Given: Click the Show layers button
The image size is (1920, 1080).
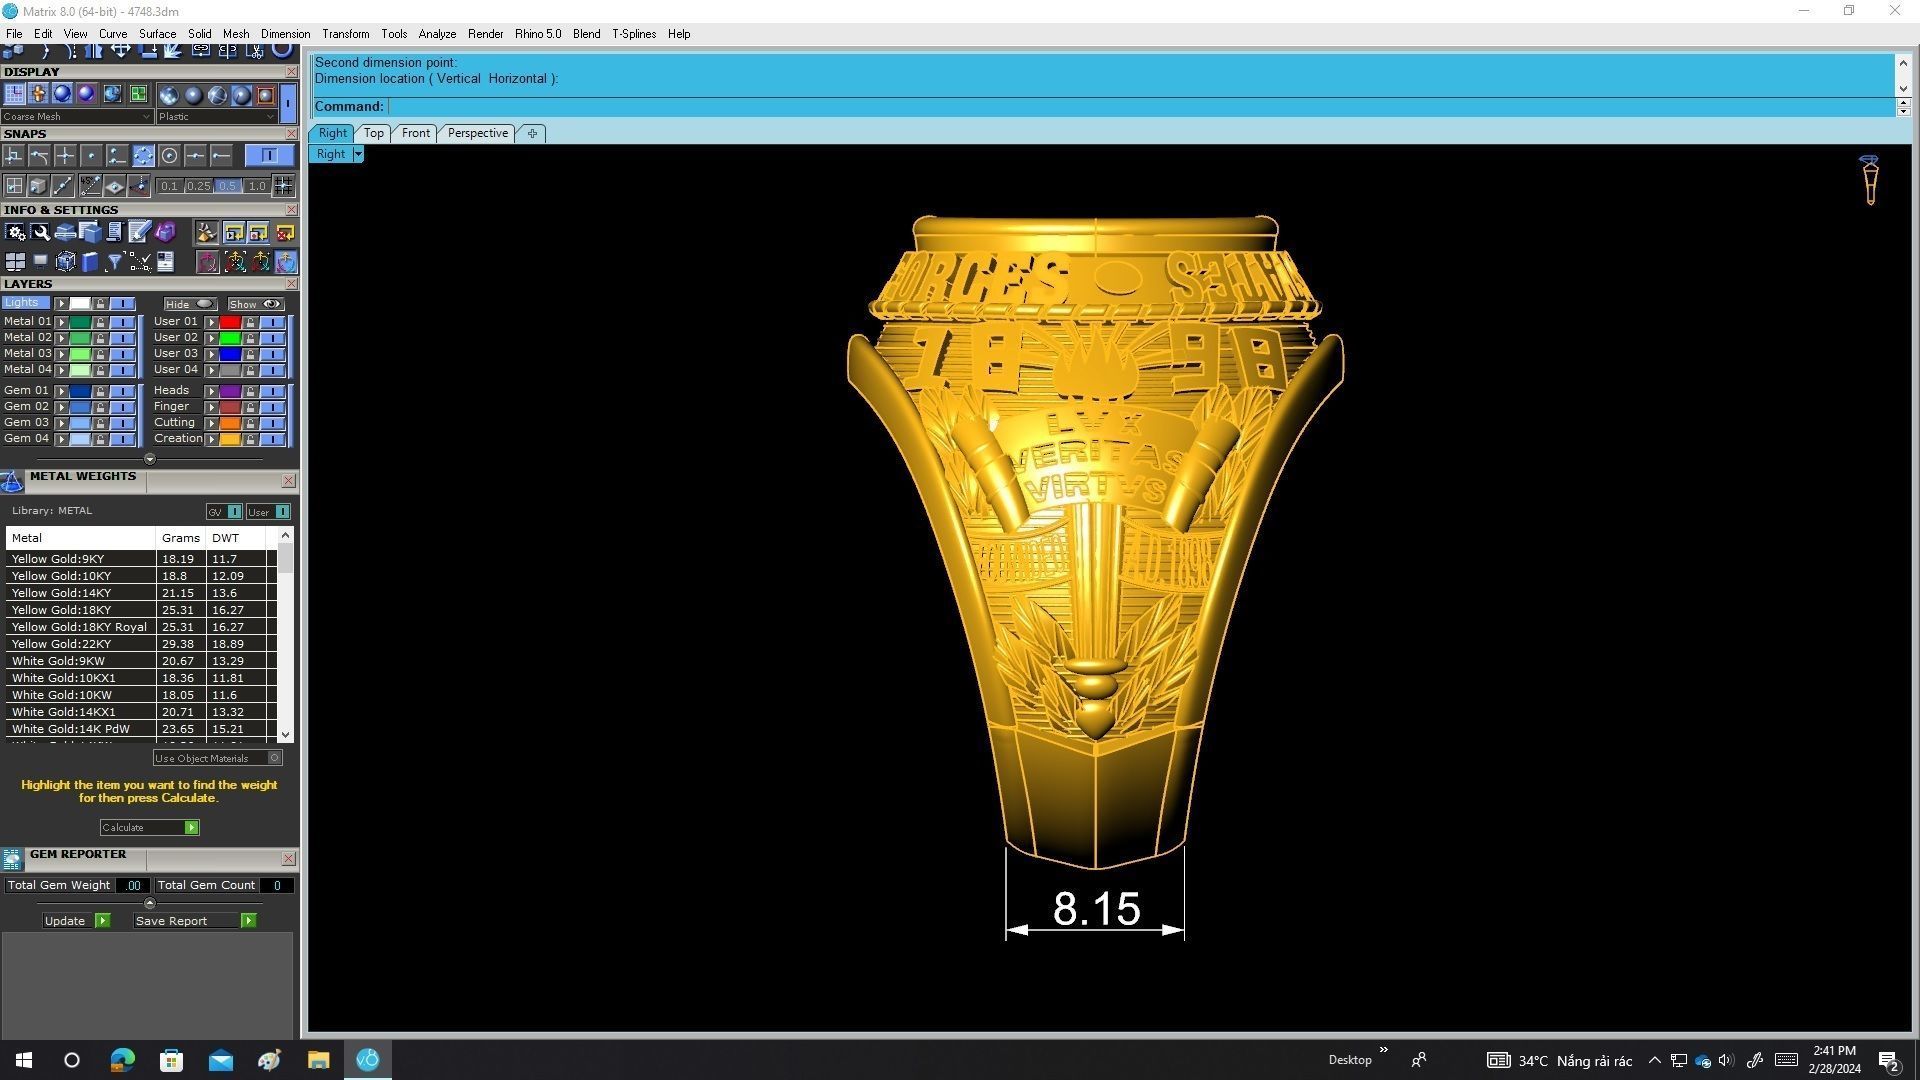Looking at the screenshot, I should coord(255,304).
